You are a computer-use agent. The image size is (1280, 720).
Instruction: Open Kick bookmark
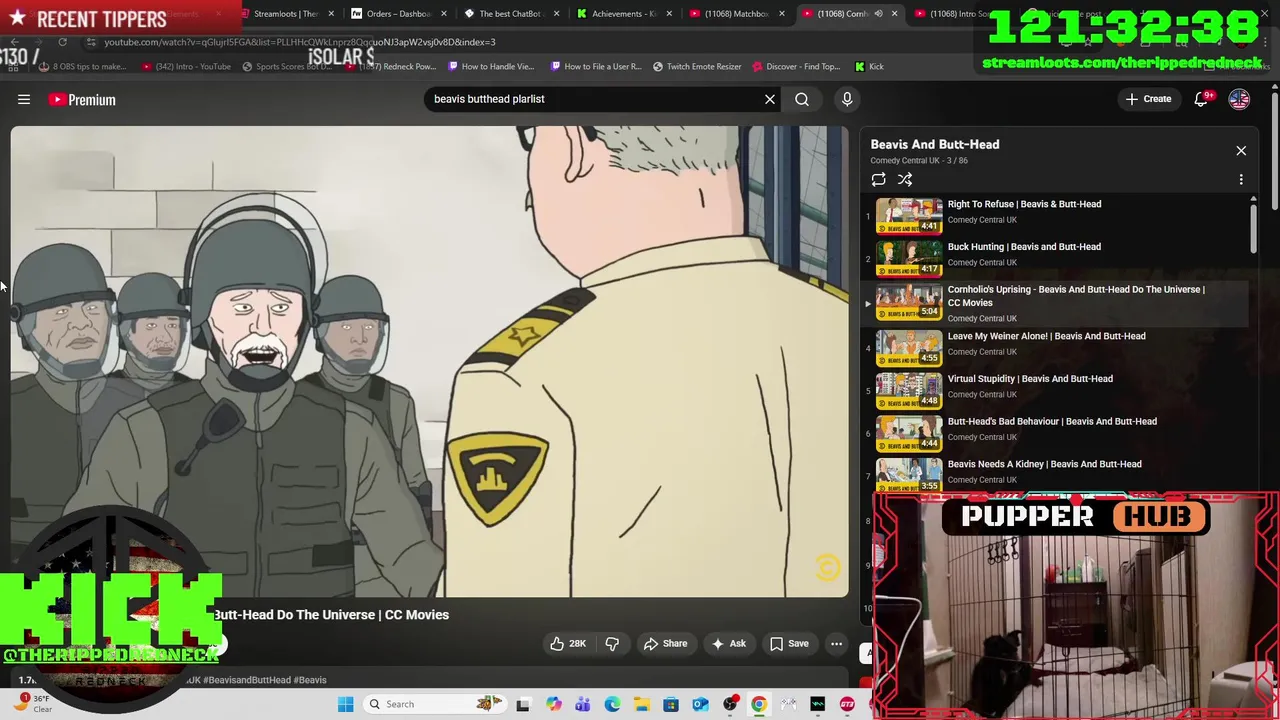(x=869, y=67)
